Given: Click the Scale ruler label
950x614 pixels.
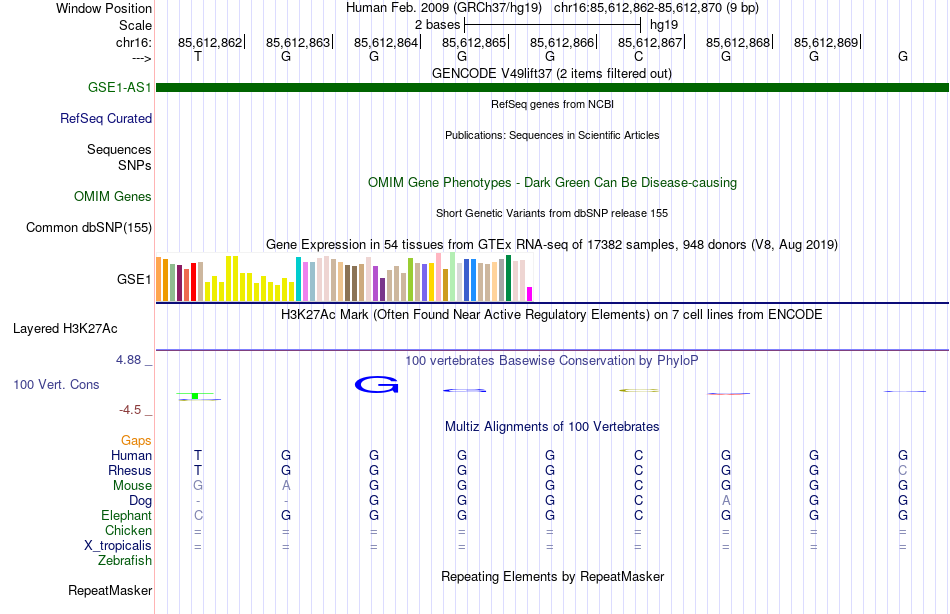Looking at the screenshot, I should coord(136,25).
